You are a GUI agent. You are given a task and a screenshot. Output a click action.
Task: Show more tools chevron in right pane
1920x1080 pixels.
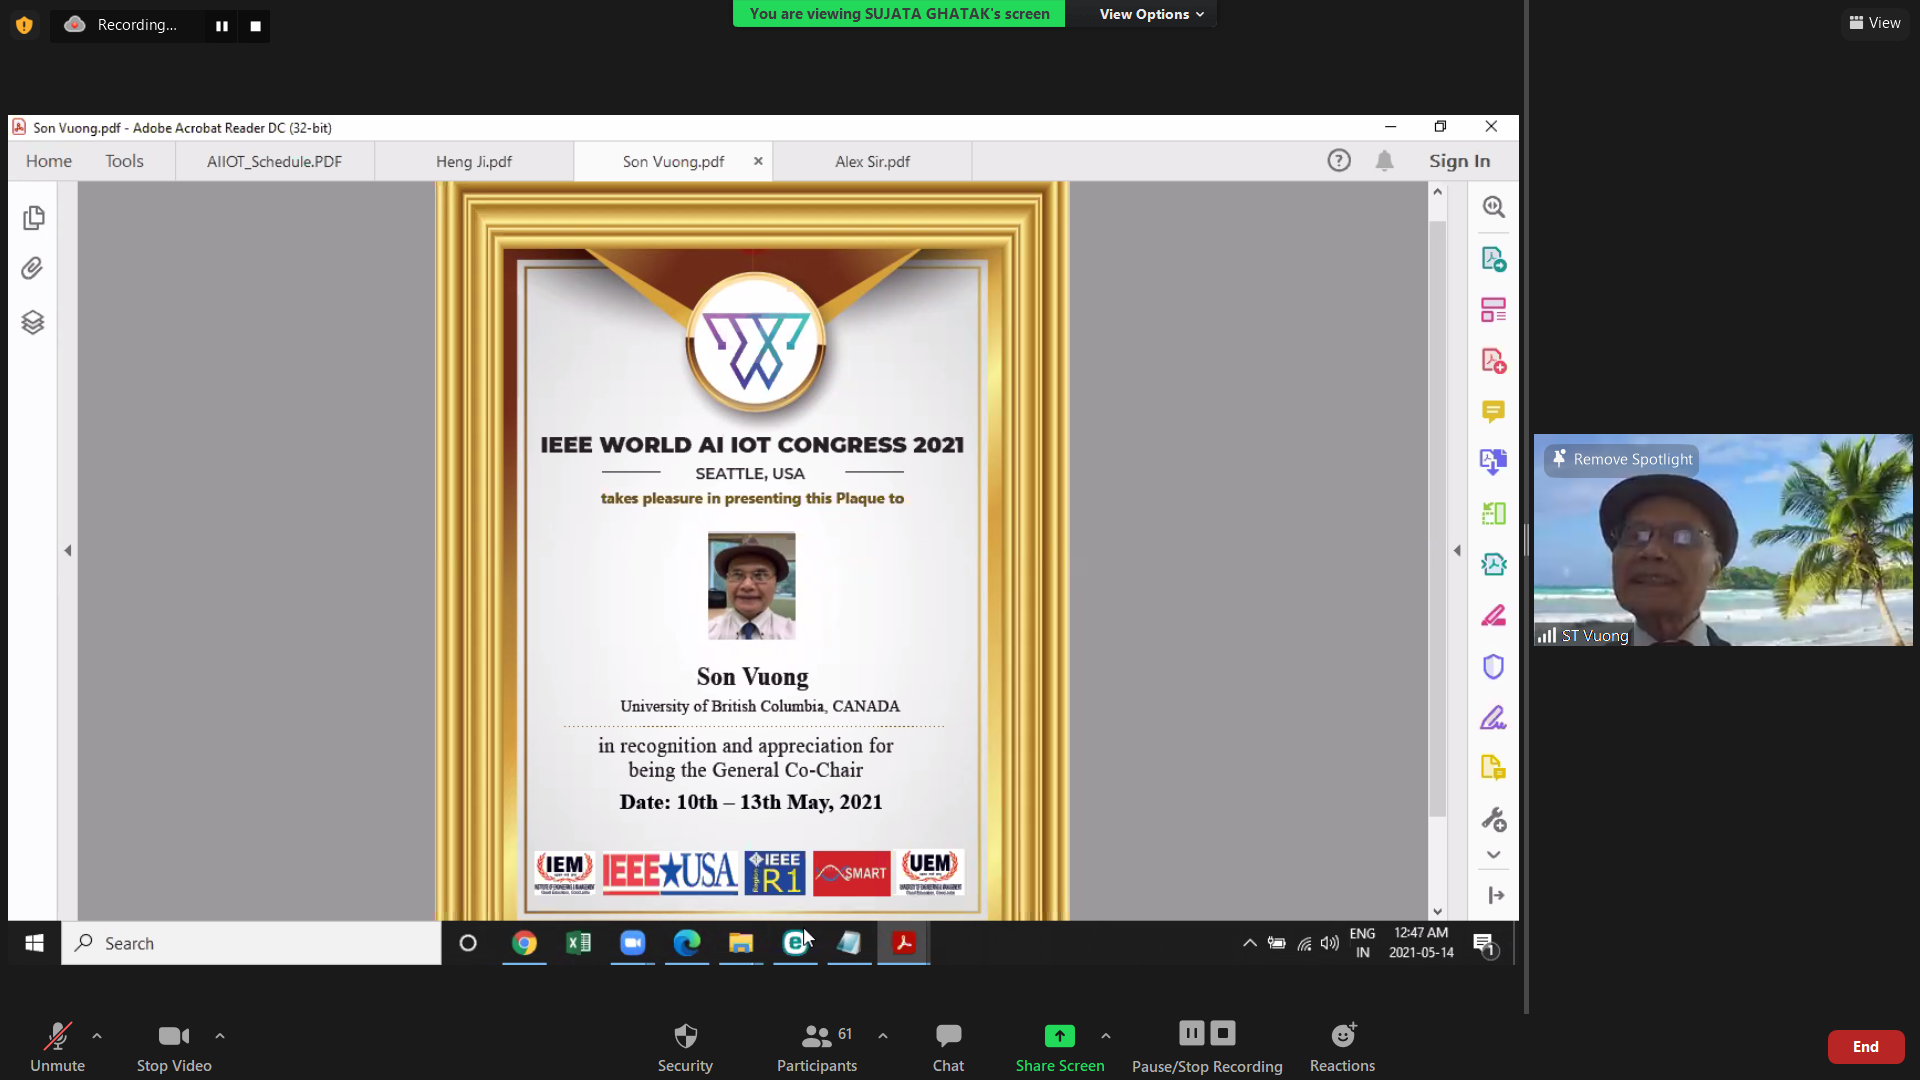(x=1493, y=855)
